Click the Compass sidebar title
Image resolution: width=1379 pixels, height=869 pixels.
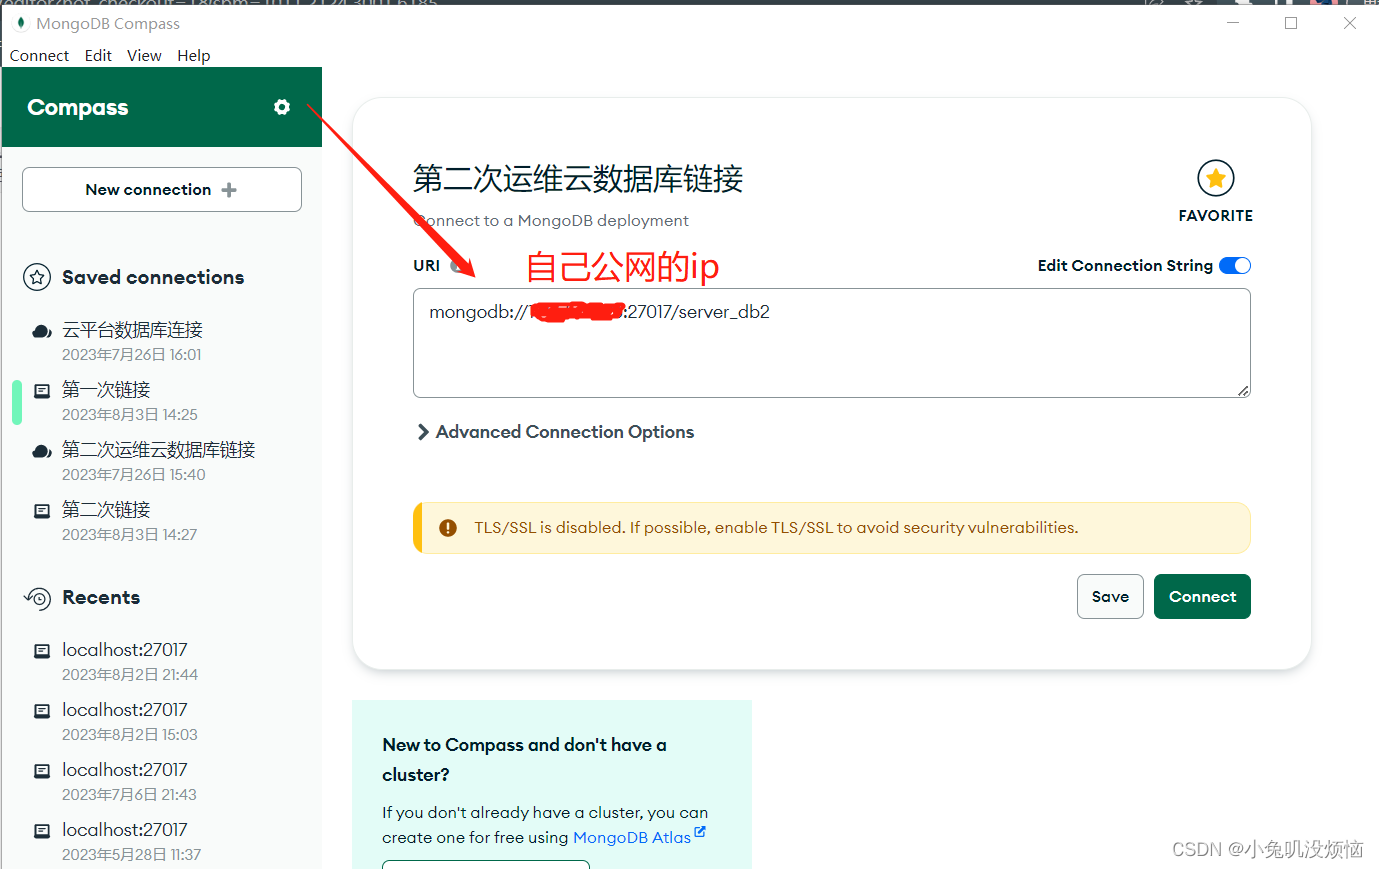click(x=78, y=108)
